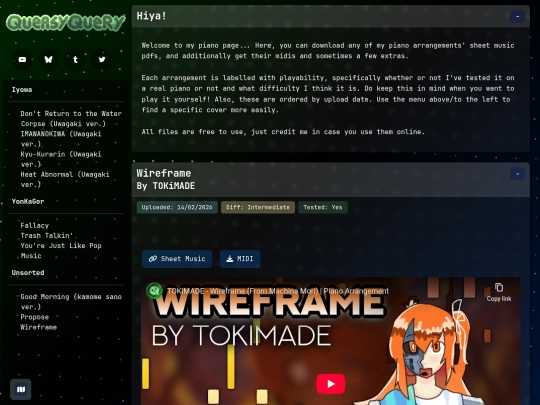Image resolution: width=540 pixels, height=405 pixels.
Task: Click the Diff: Intermediate tag
Action: coord(258,207)
